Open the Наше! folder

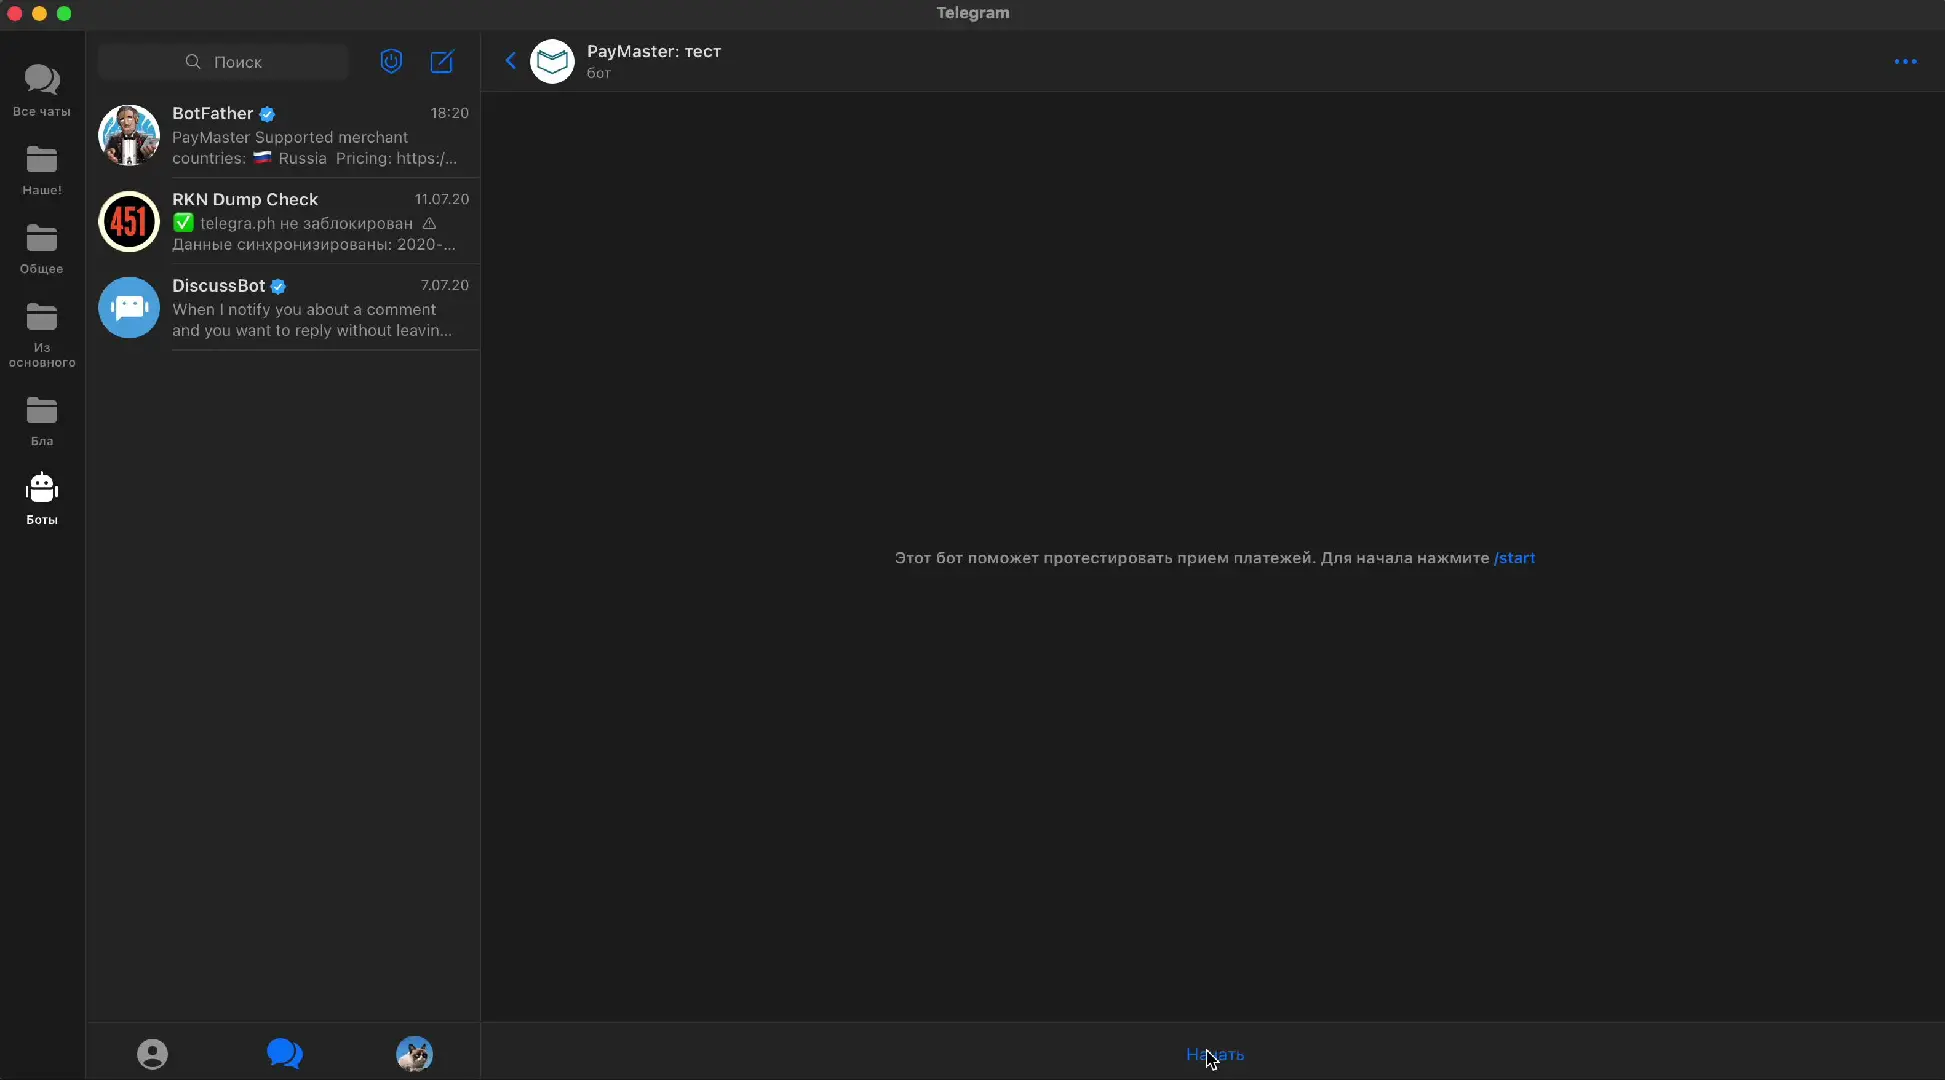41,169
